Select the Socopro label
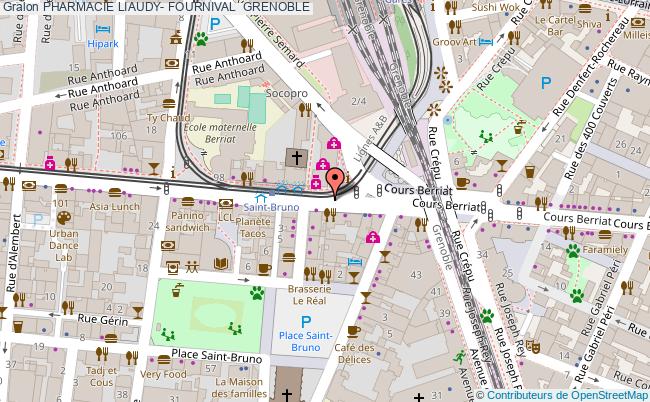This screenshot has height=402, width=650. click(x=287, y=94)
